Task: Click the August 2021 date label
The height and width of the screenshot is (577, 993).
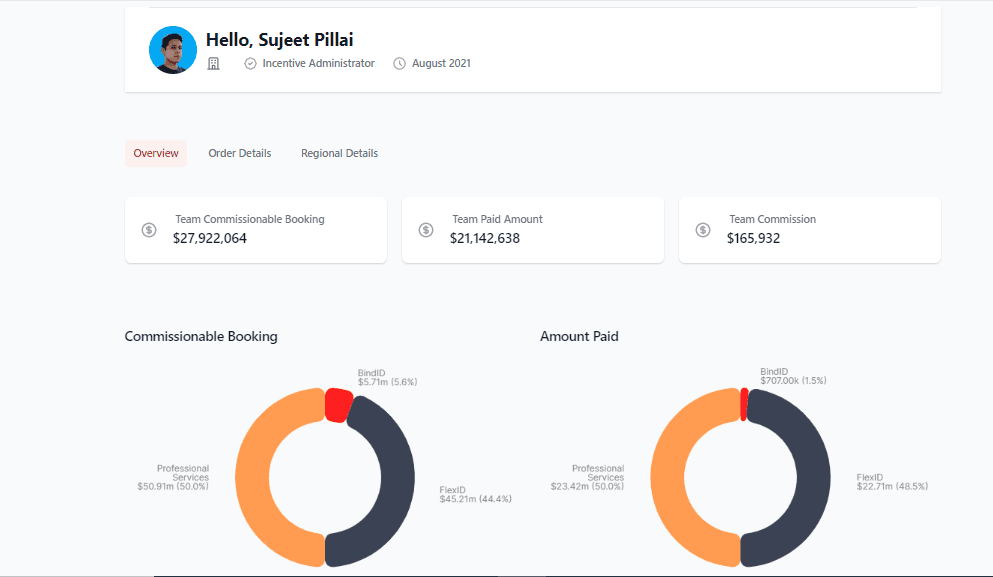Action: pos(441,64)
